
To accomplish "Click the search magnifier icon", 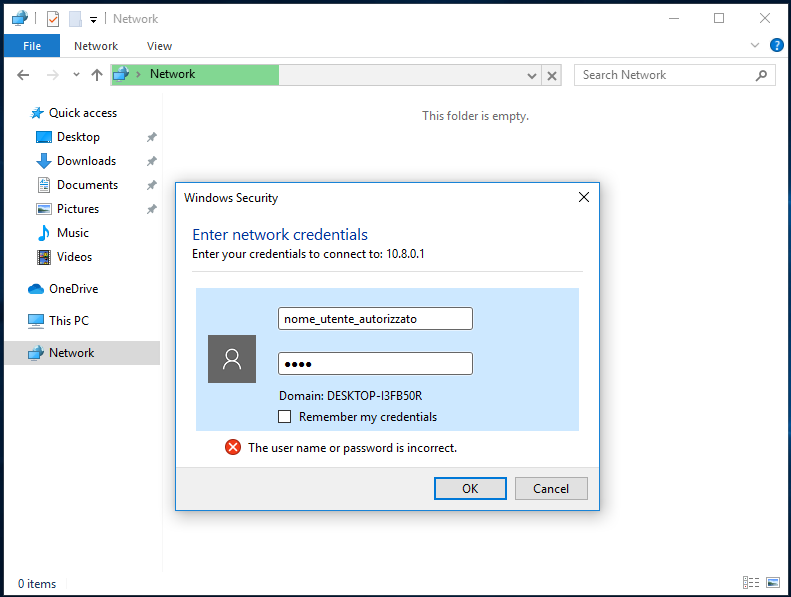I will [x=761, y=75].
